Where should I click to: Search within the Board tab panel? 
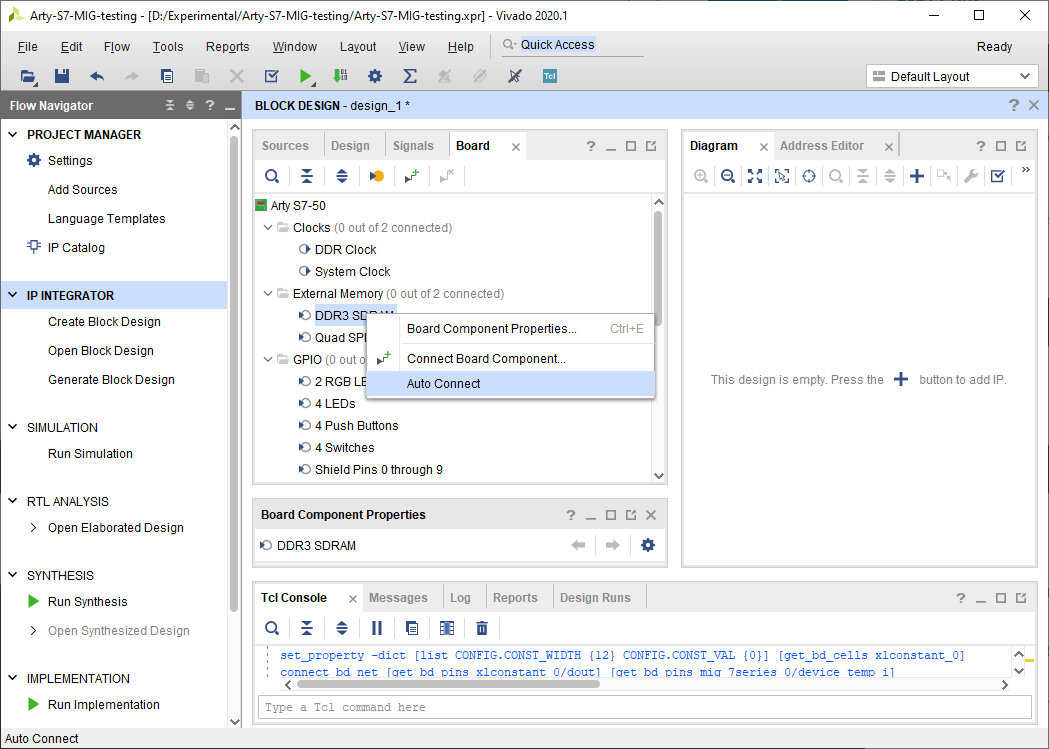point(272,176)
